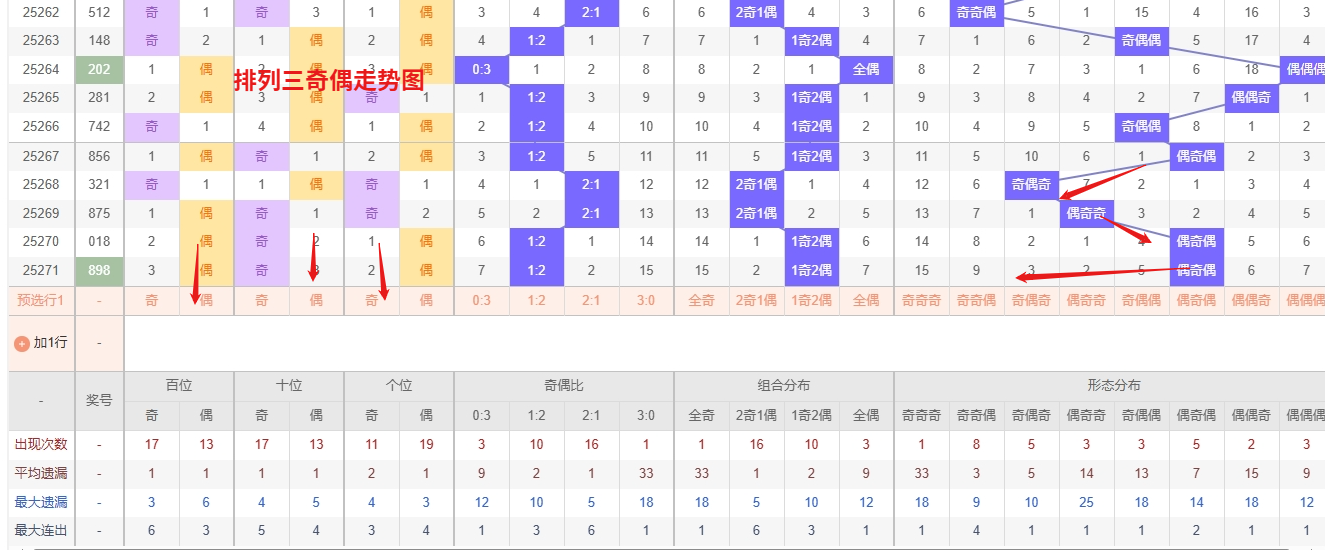Click the 加1行 add row label
Image resolution: width=1325 pixels, height=550 pixels.
click(50, 343)
